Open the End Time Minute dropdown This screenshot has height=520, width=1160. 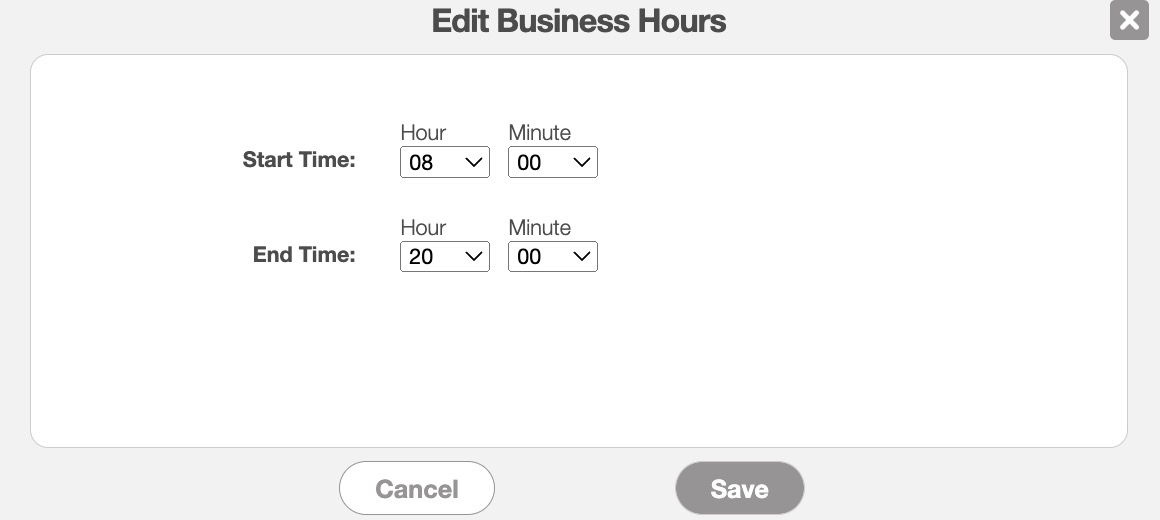click(x=552, y=257)
